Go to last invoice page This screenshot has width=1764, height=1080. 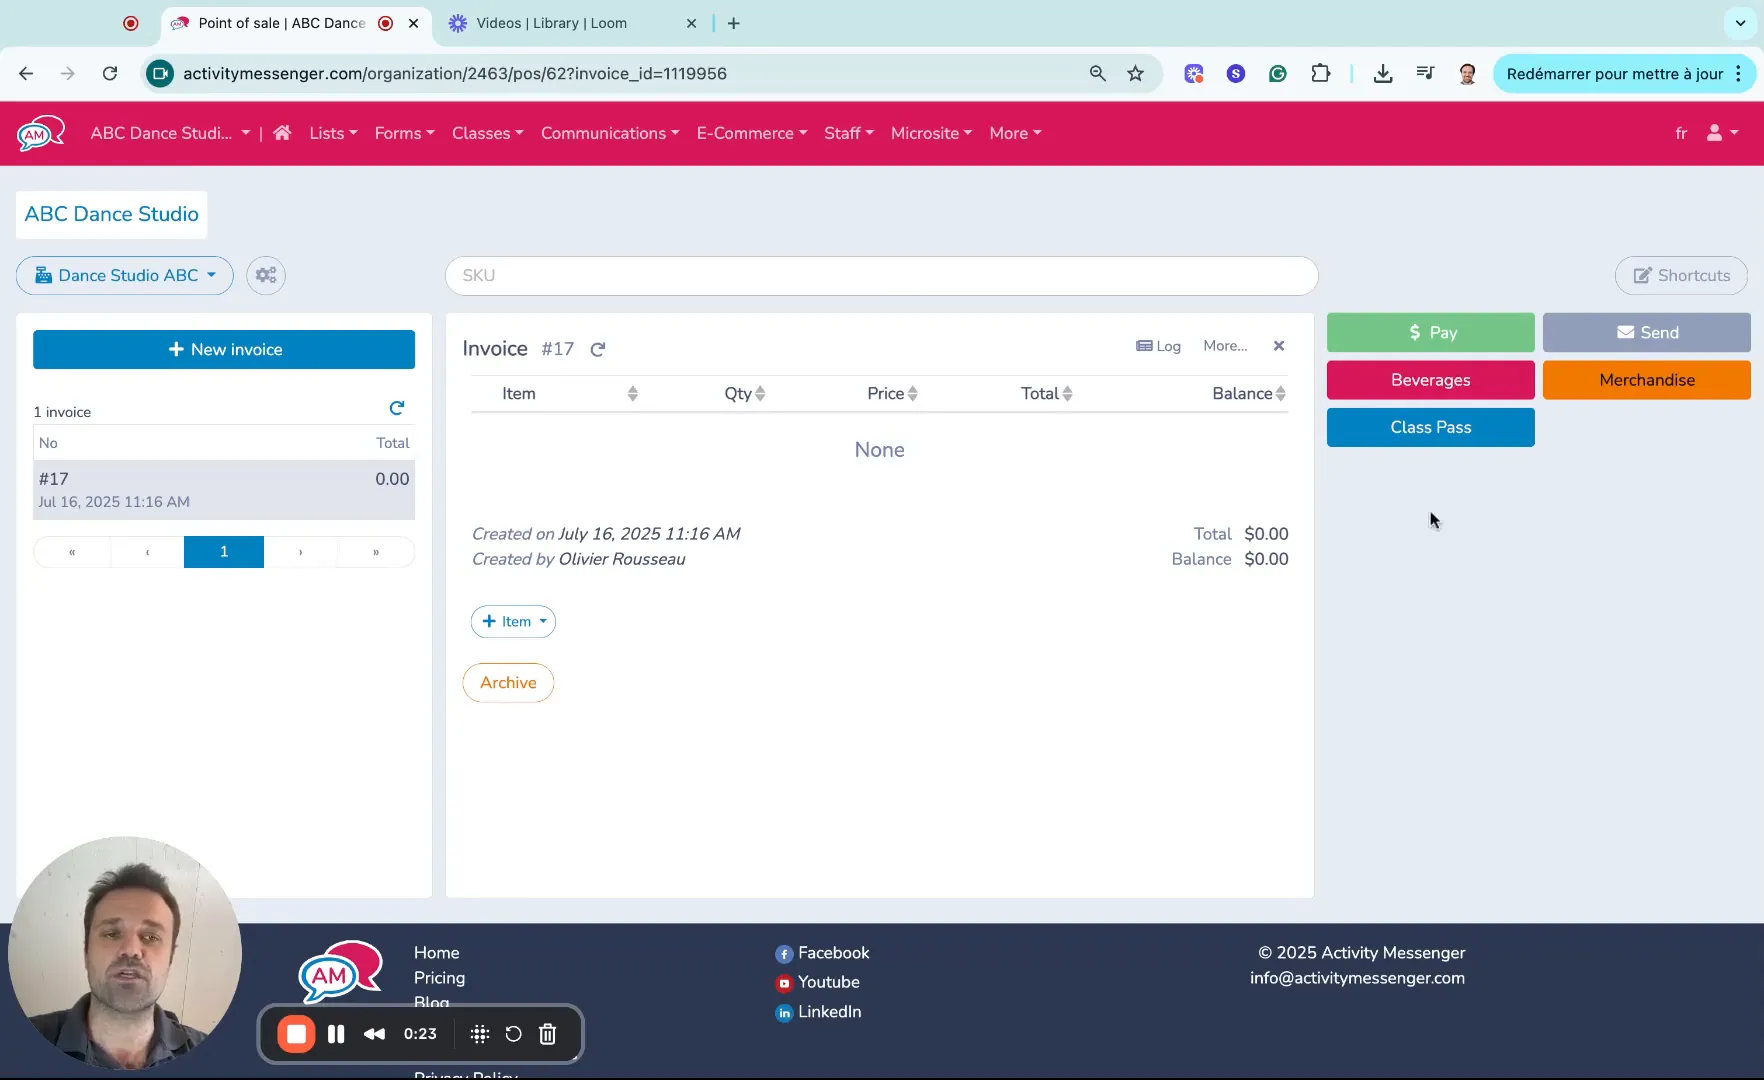(x=376, y=552)
